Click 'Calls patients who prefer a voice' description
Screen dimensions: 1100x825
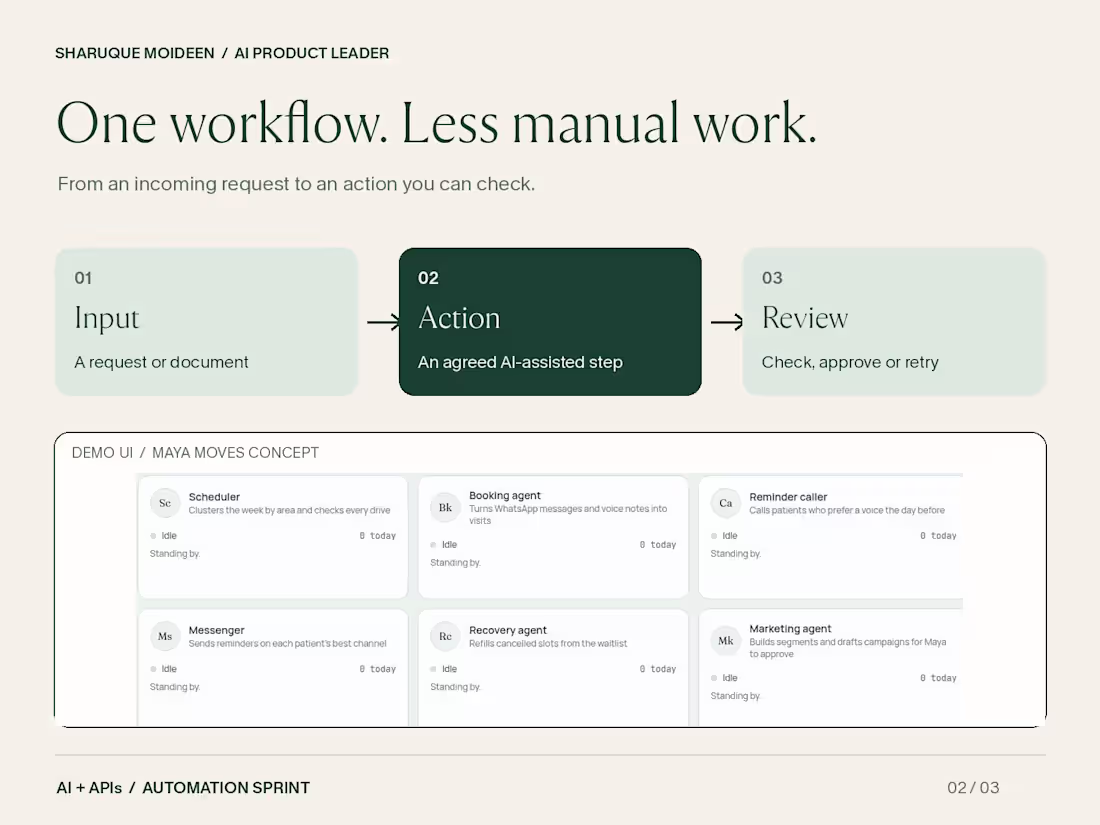click(x=847, y=510)
